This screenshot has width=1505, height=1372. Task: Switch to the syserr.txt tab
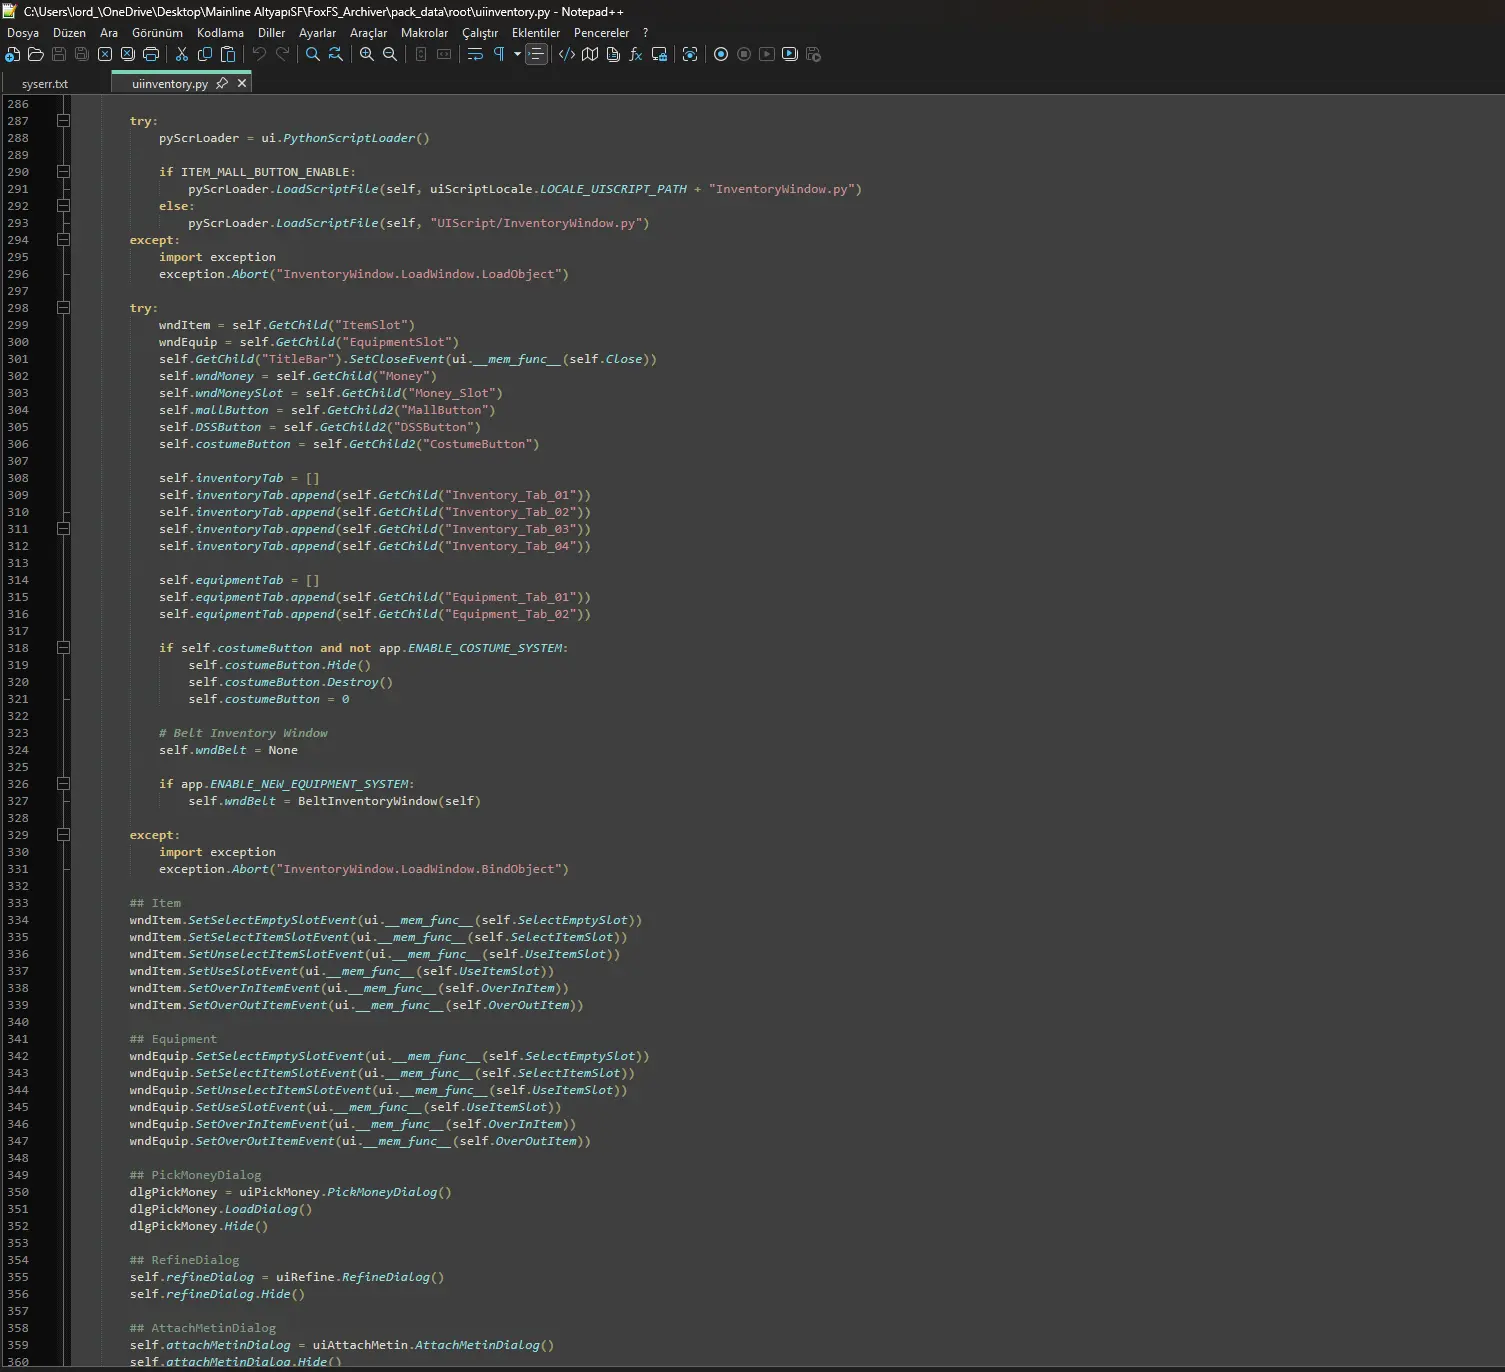click(45, 84)
